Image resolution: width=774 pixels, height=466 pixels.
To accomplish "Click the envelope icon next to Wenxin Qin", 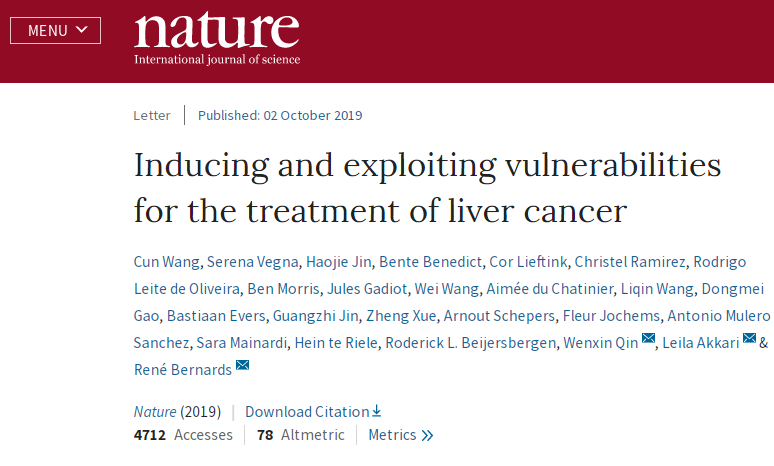I will click(x=648, y=341).
